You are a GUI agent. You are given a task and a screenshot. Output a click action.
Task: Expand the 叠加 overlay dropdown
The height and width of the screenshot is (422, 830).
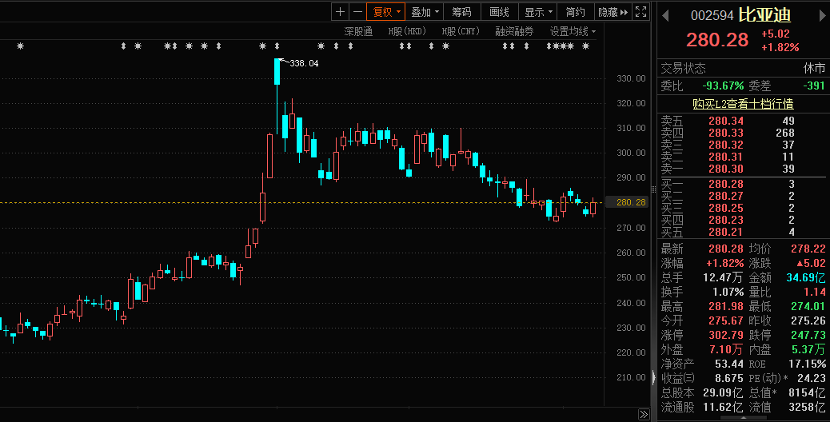point(425,12)
